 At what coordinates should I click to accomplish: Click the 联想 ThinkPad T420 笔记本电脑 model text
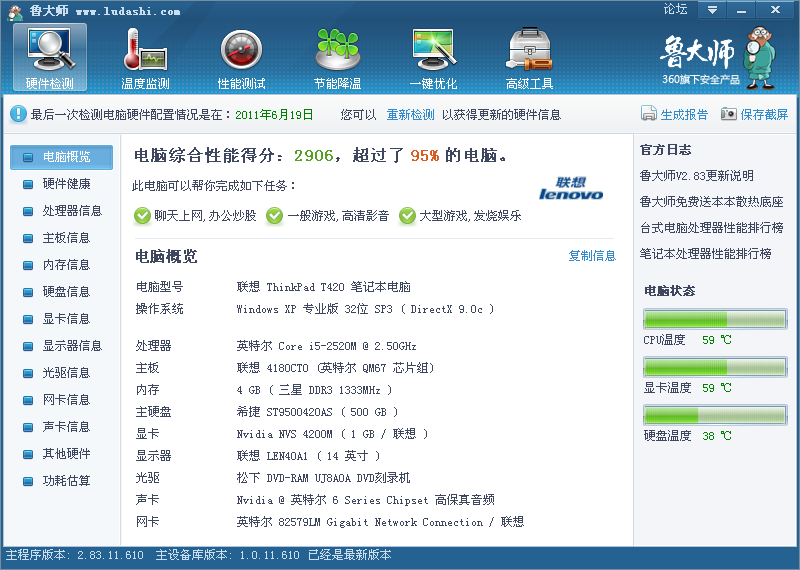pyautogui.click(x=323, y=287)
